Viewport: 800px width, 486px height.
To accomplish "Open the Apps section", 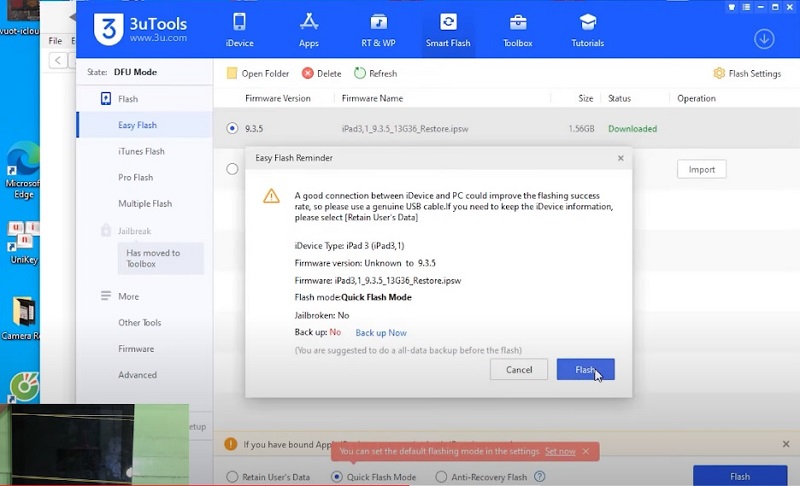I will (309, 31).
